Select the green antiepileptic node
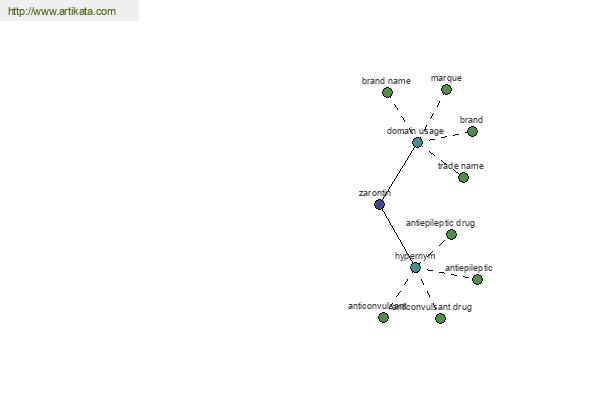Image resolution: width=600 pixels, height=400 pixels. [x=477, y=279]
